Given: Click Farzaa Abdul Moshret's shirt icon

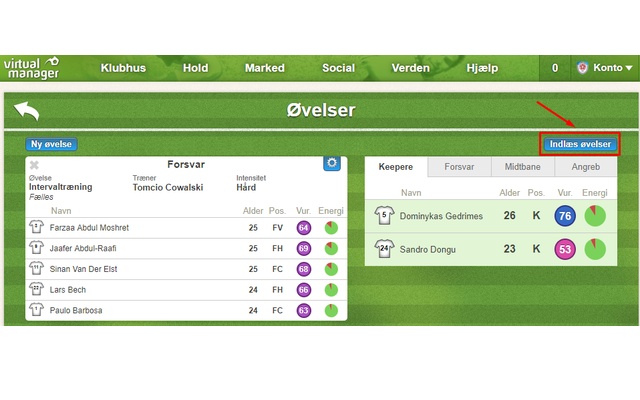Looking at the screenshot, I should point(36,228).
